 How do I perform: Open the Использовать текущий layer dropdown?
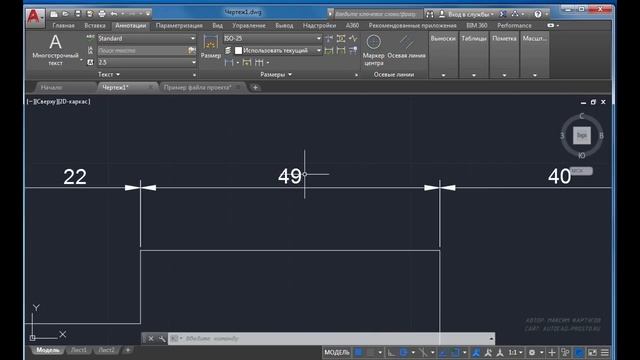pos(278,50)
